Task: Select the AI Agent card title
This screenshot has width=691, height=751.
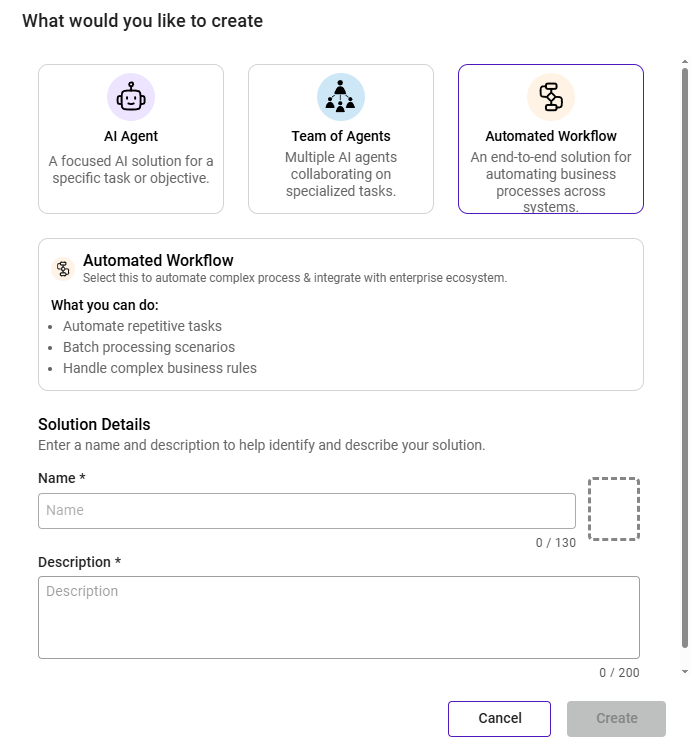Action: pos(131,136)
